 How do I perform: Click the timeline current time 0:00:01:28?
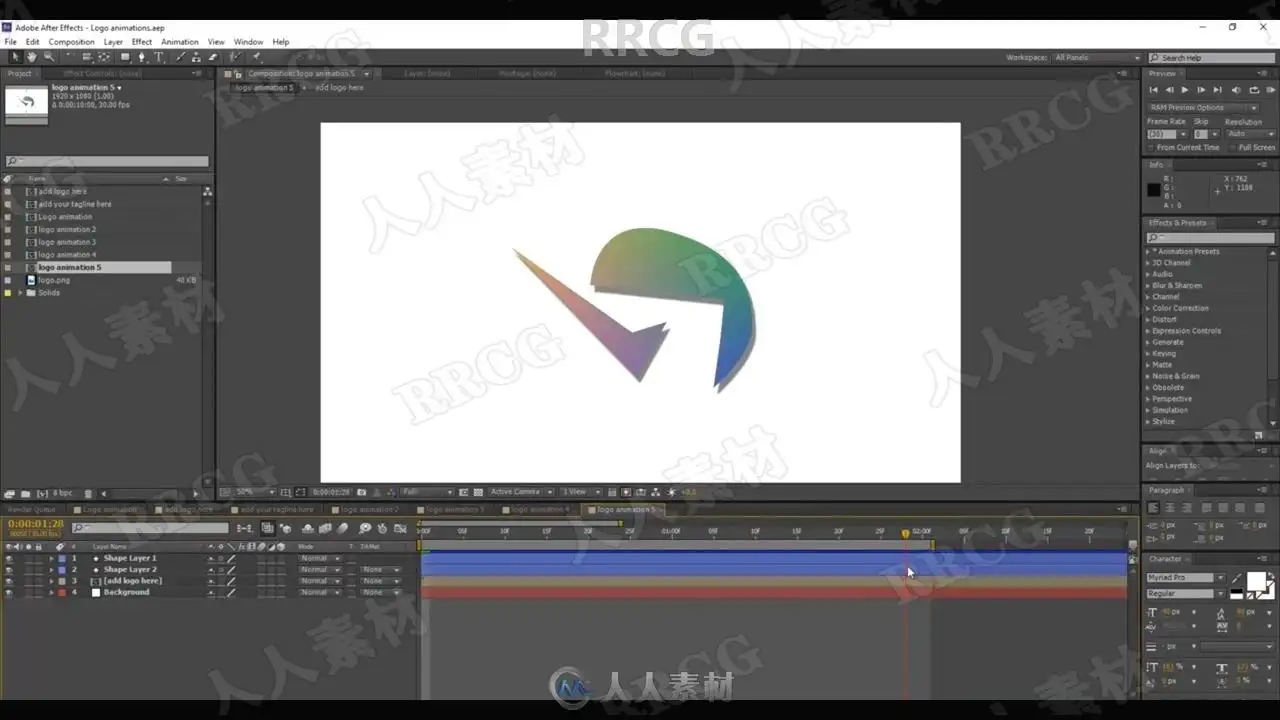pos(36,523)
